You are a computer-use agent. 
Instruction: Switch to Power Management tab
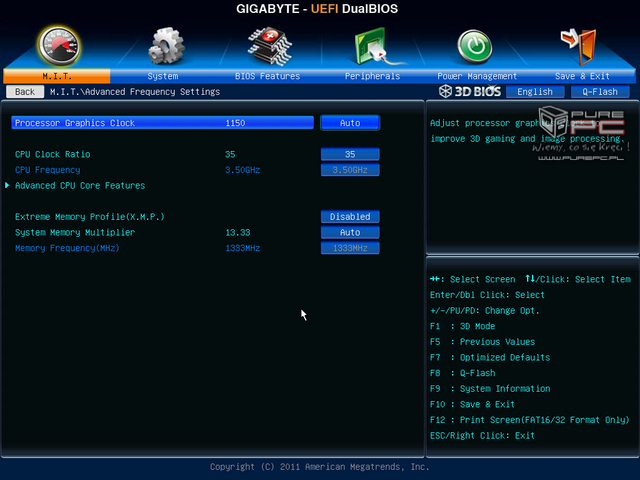[x=477, y=76]
